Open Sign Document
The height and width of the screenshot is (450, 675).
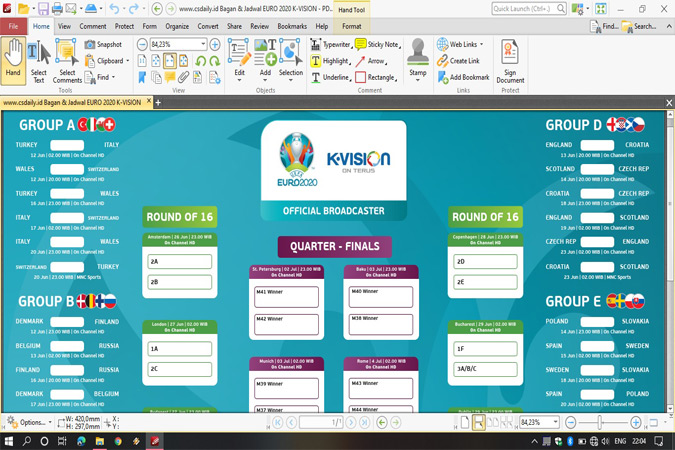click(510, 61)
